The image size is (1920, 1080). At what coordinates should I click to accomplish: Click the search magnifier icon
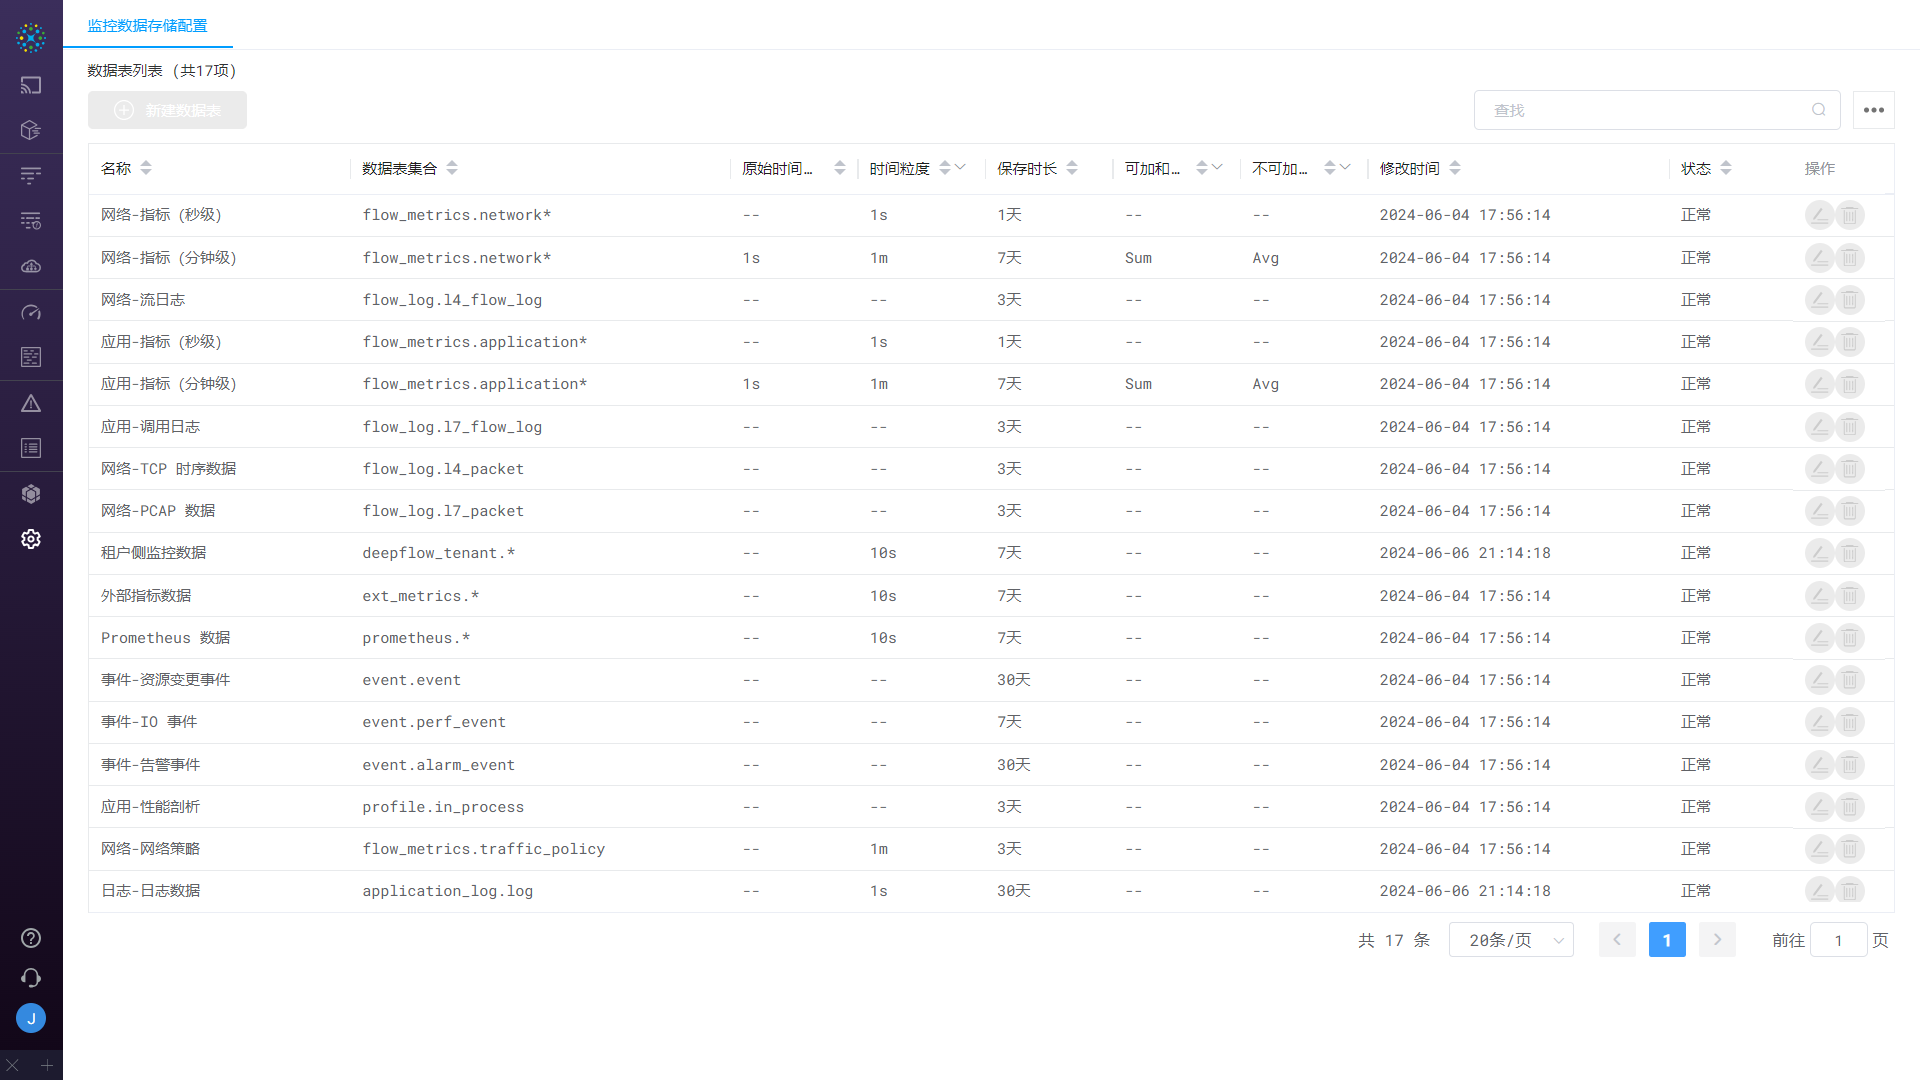[1819, 110]
